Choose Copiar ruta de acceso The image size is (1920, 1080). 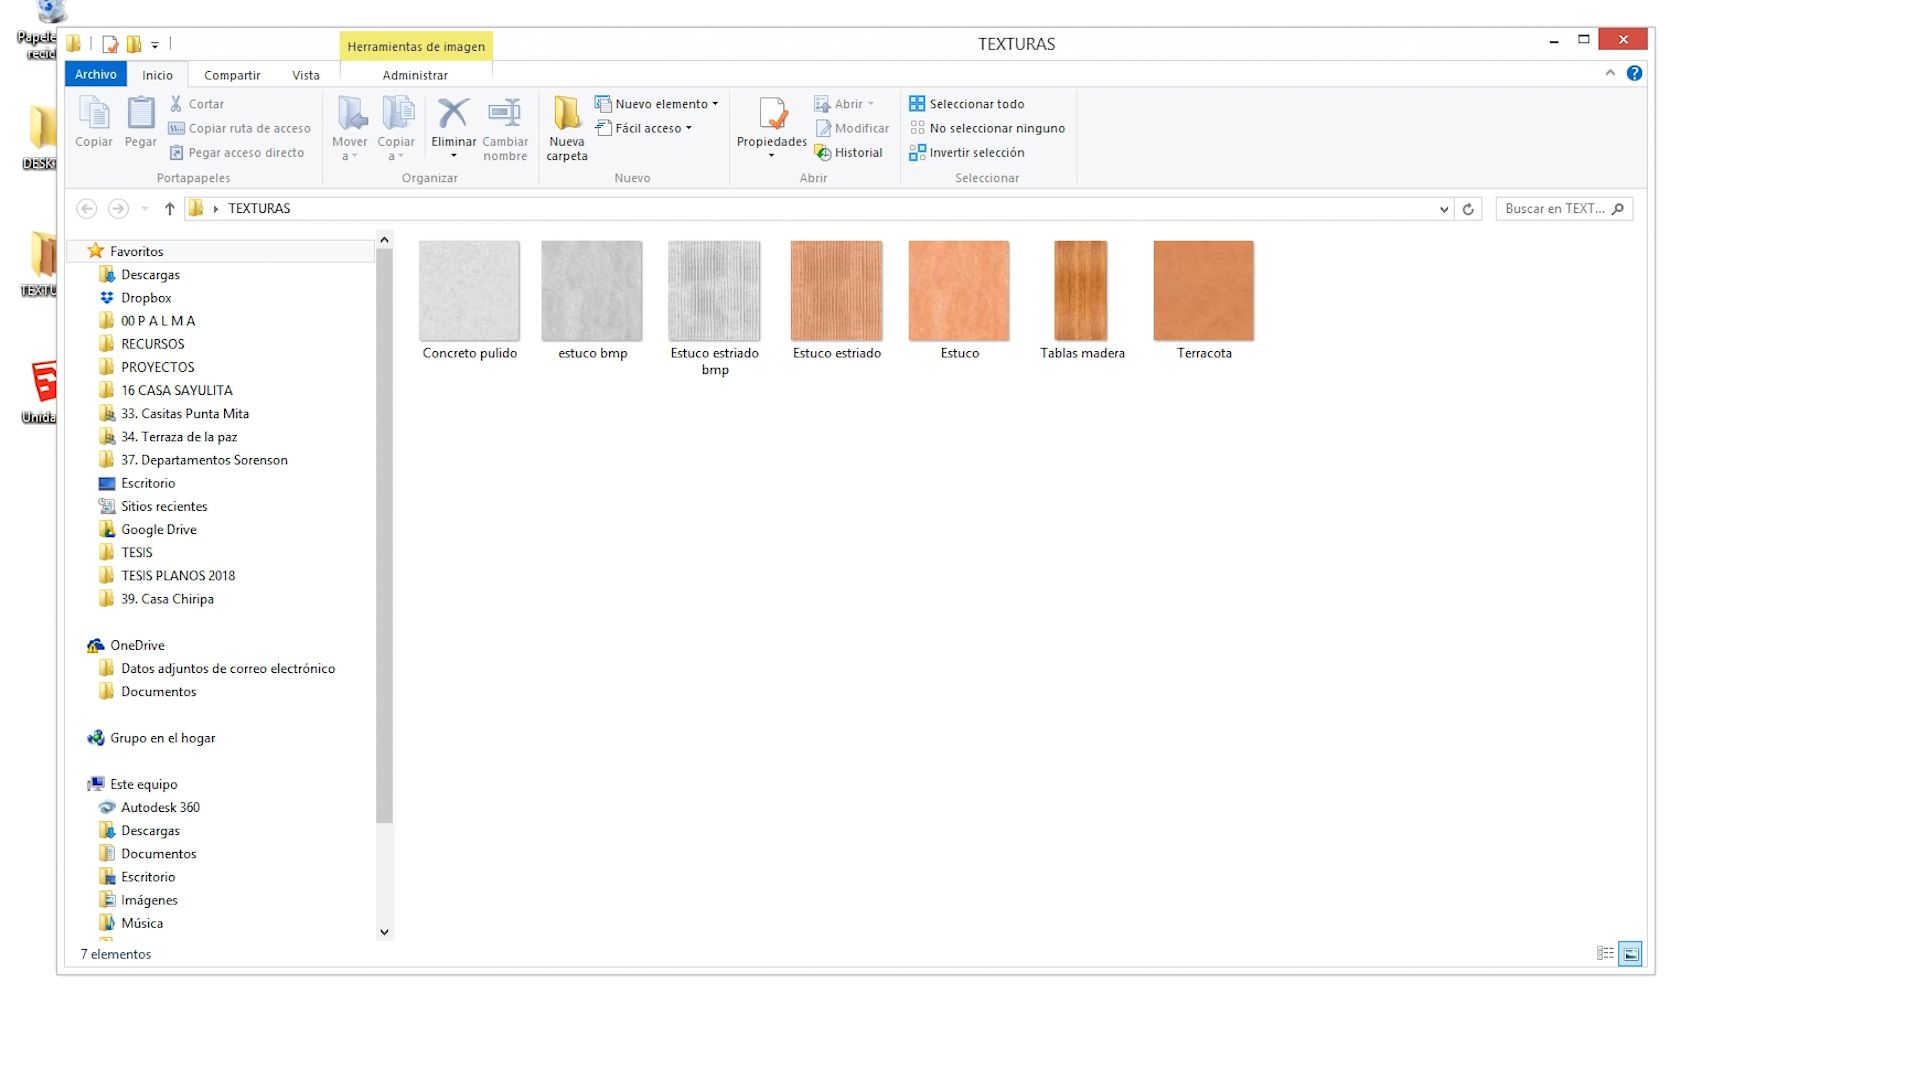click(239, 128)
